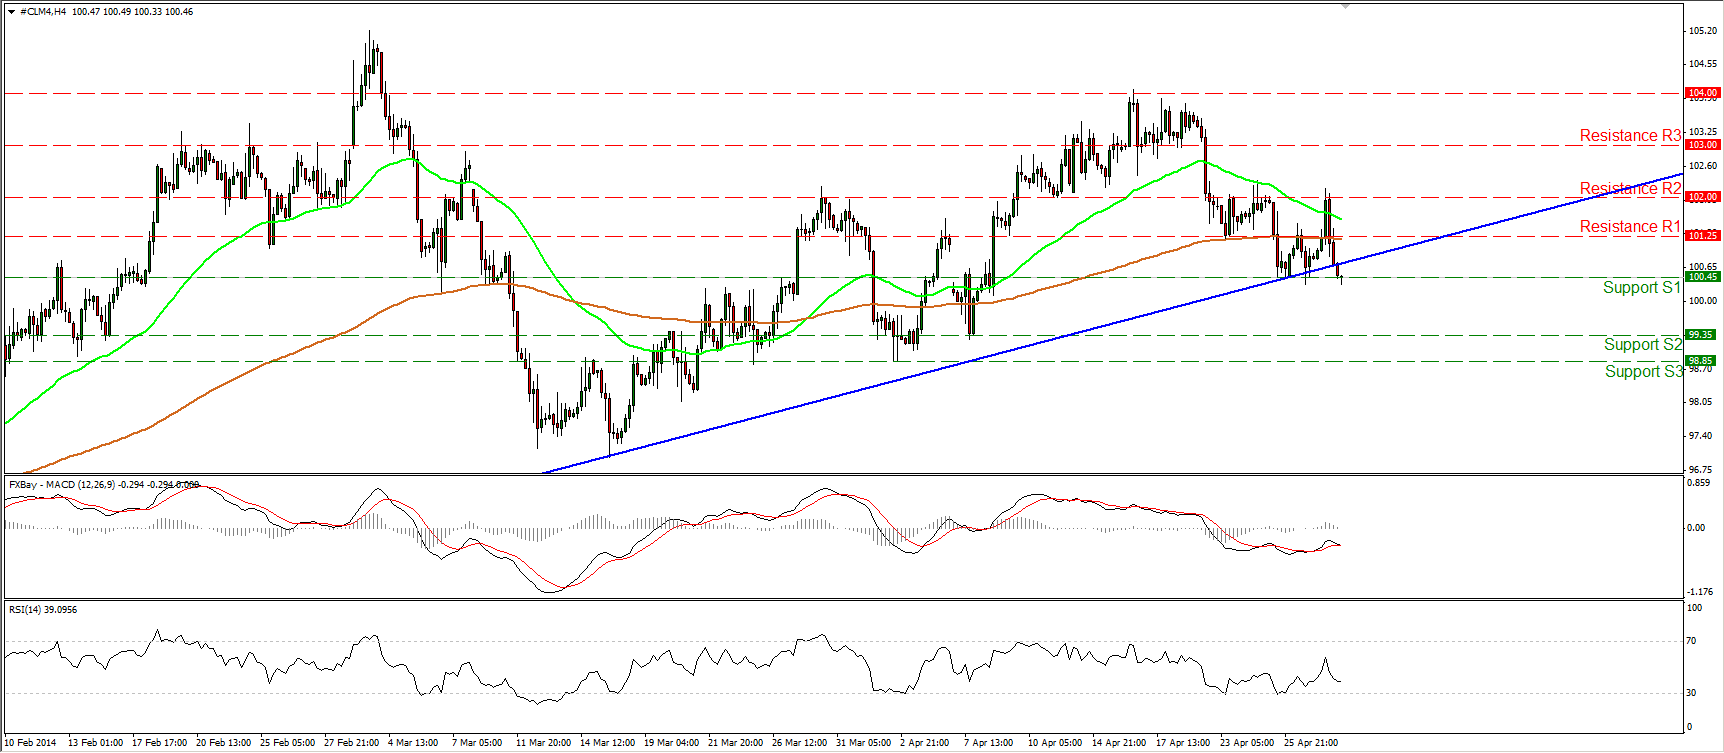Click the 105.20 price axis value
The height and width of the screenshot is (753, 1724).
pos(1703,31)
